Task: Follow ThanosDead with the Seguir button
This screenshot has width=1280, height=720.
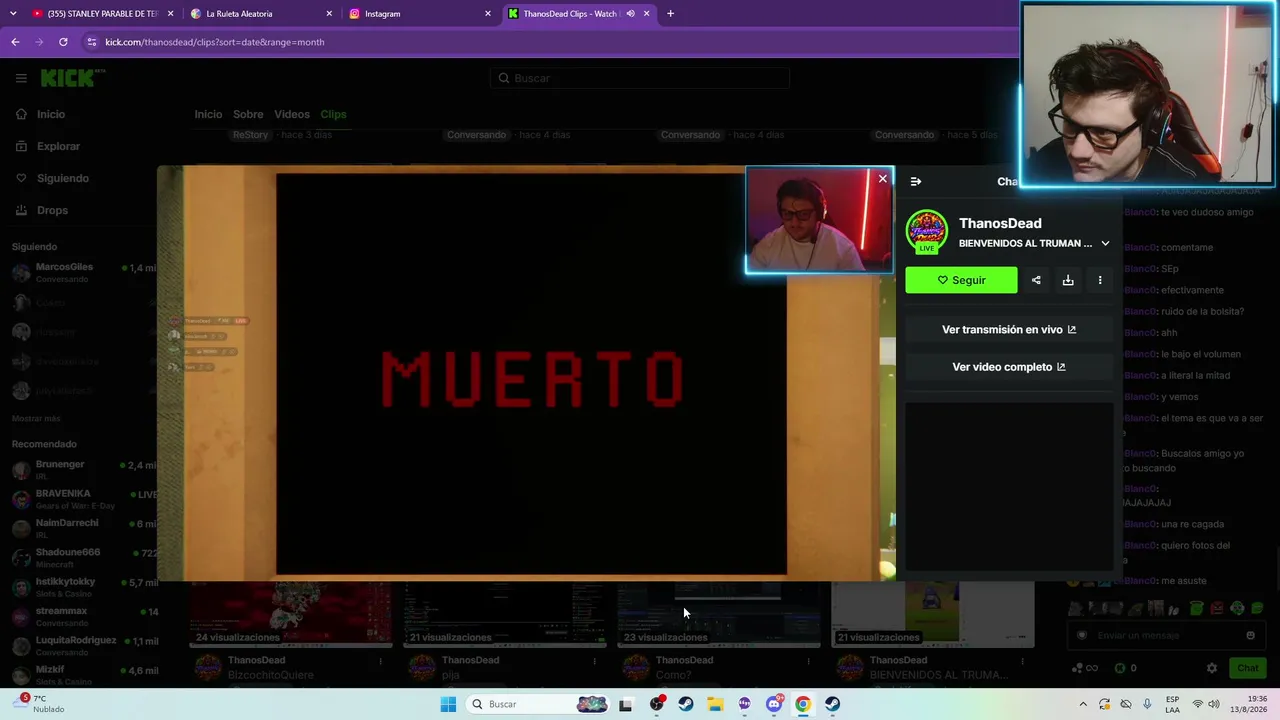Action: [961, 280]
